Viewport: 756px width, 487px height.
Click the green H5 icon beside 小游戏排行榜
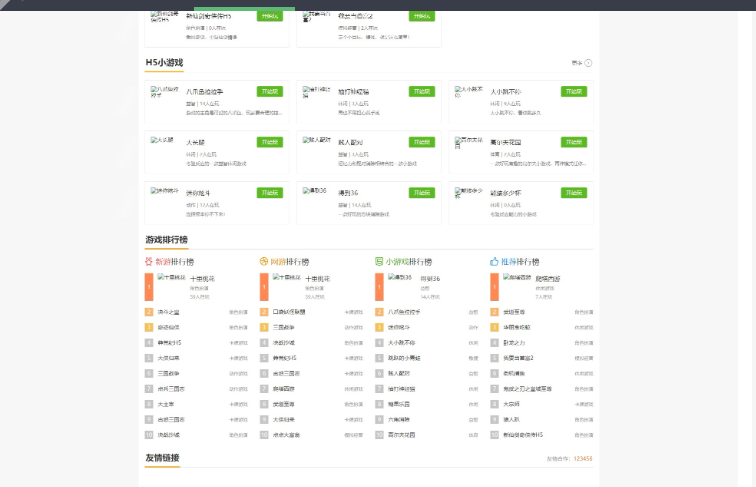pyautogui.click(x=379, y=261)
